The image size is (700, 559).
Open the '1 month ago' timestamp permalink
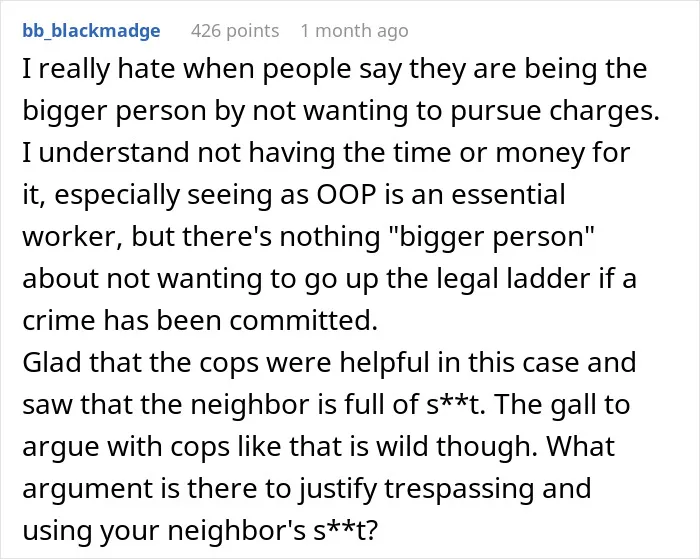pyautogui.click(x=354, y=31)
